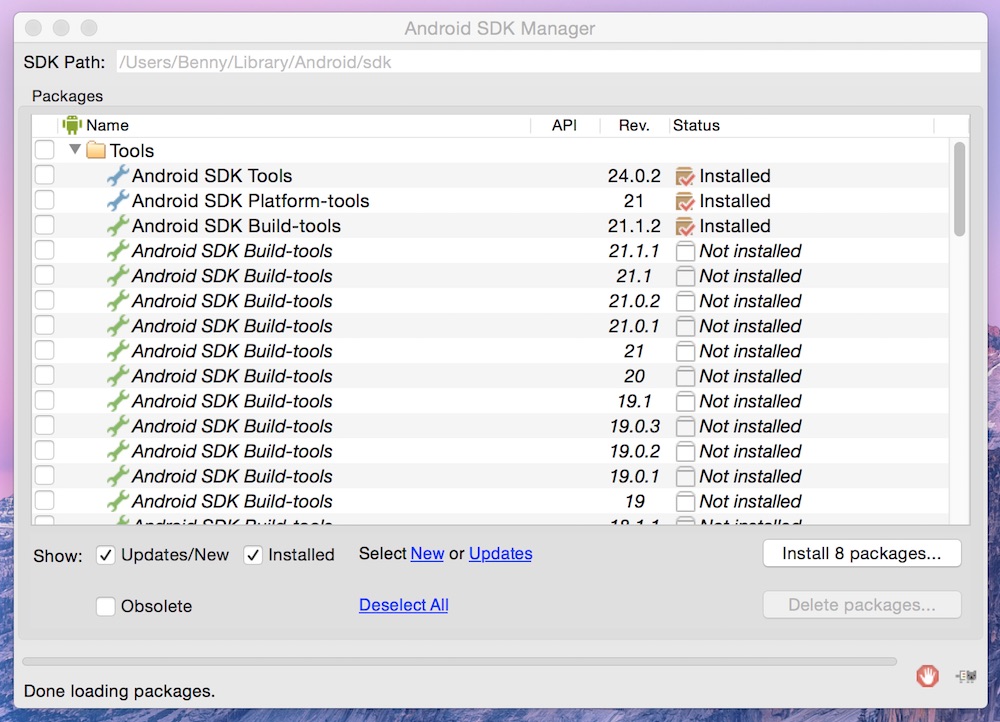Tick the checkbox for Build-tools revision 21.1.2
This screenshot has width=1000, height=722.
coord(45,225)
